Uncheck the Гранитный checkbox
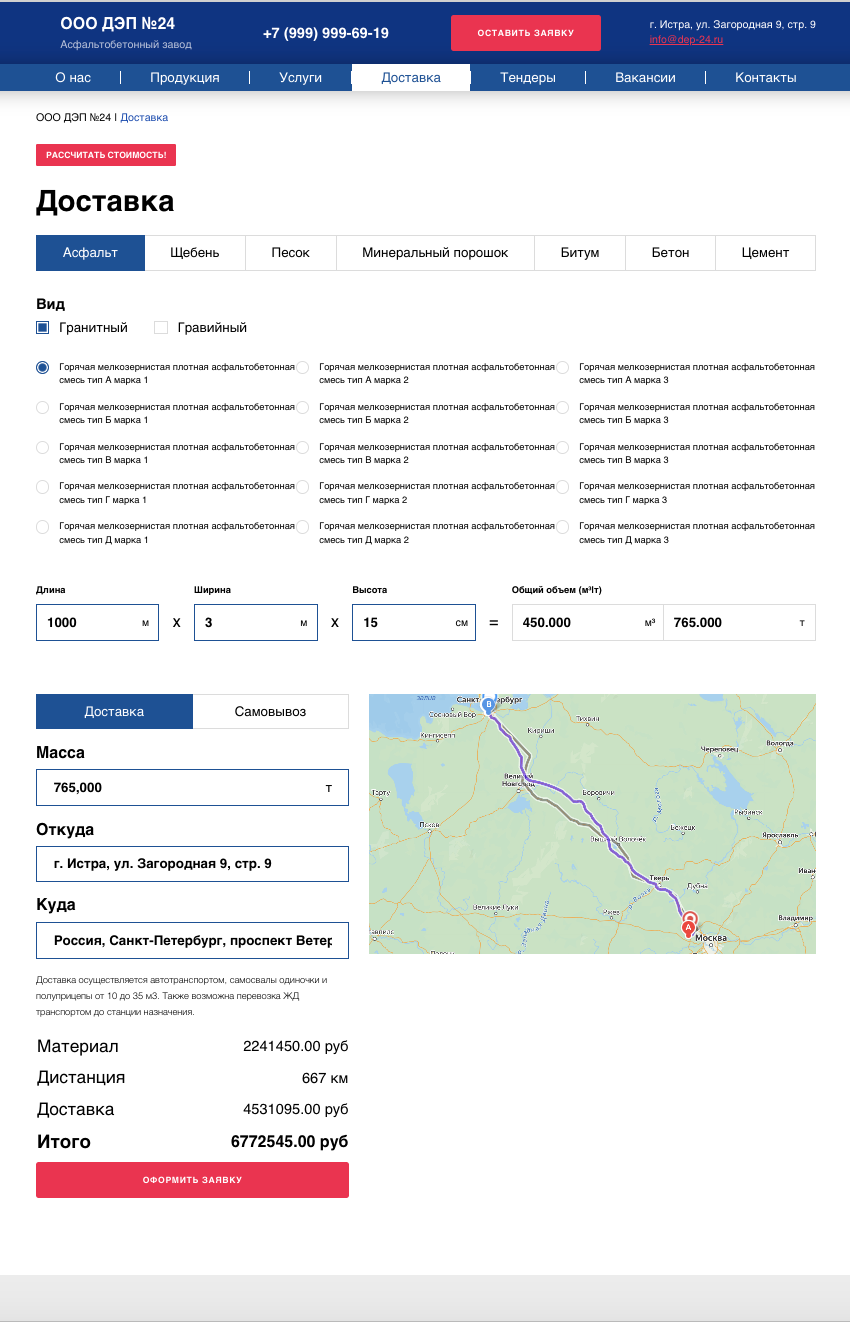Screen dimensions: 850x1322 click(43, 328)
